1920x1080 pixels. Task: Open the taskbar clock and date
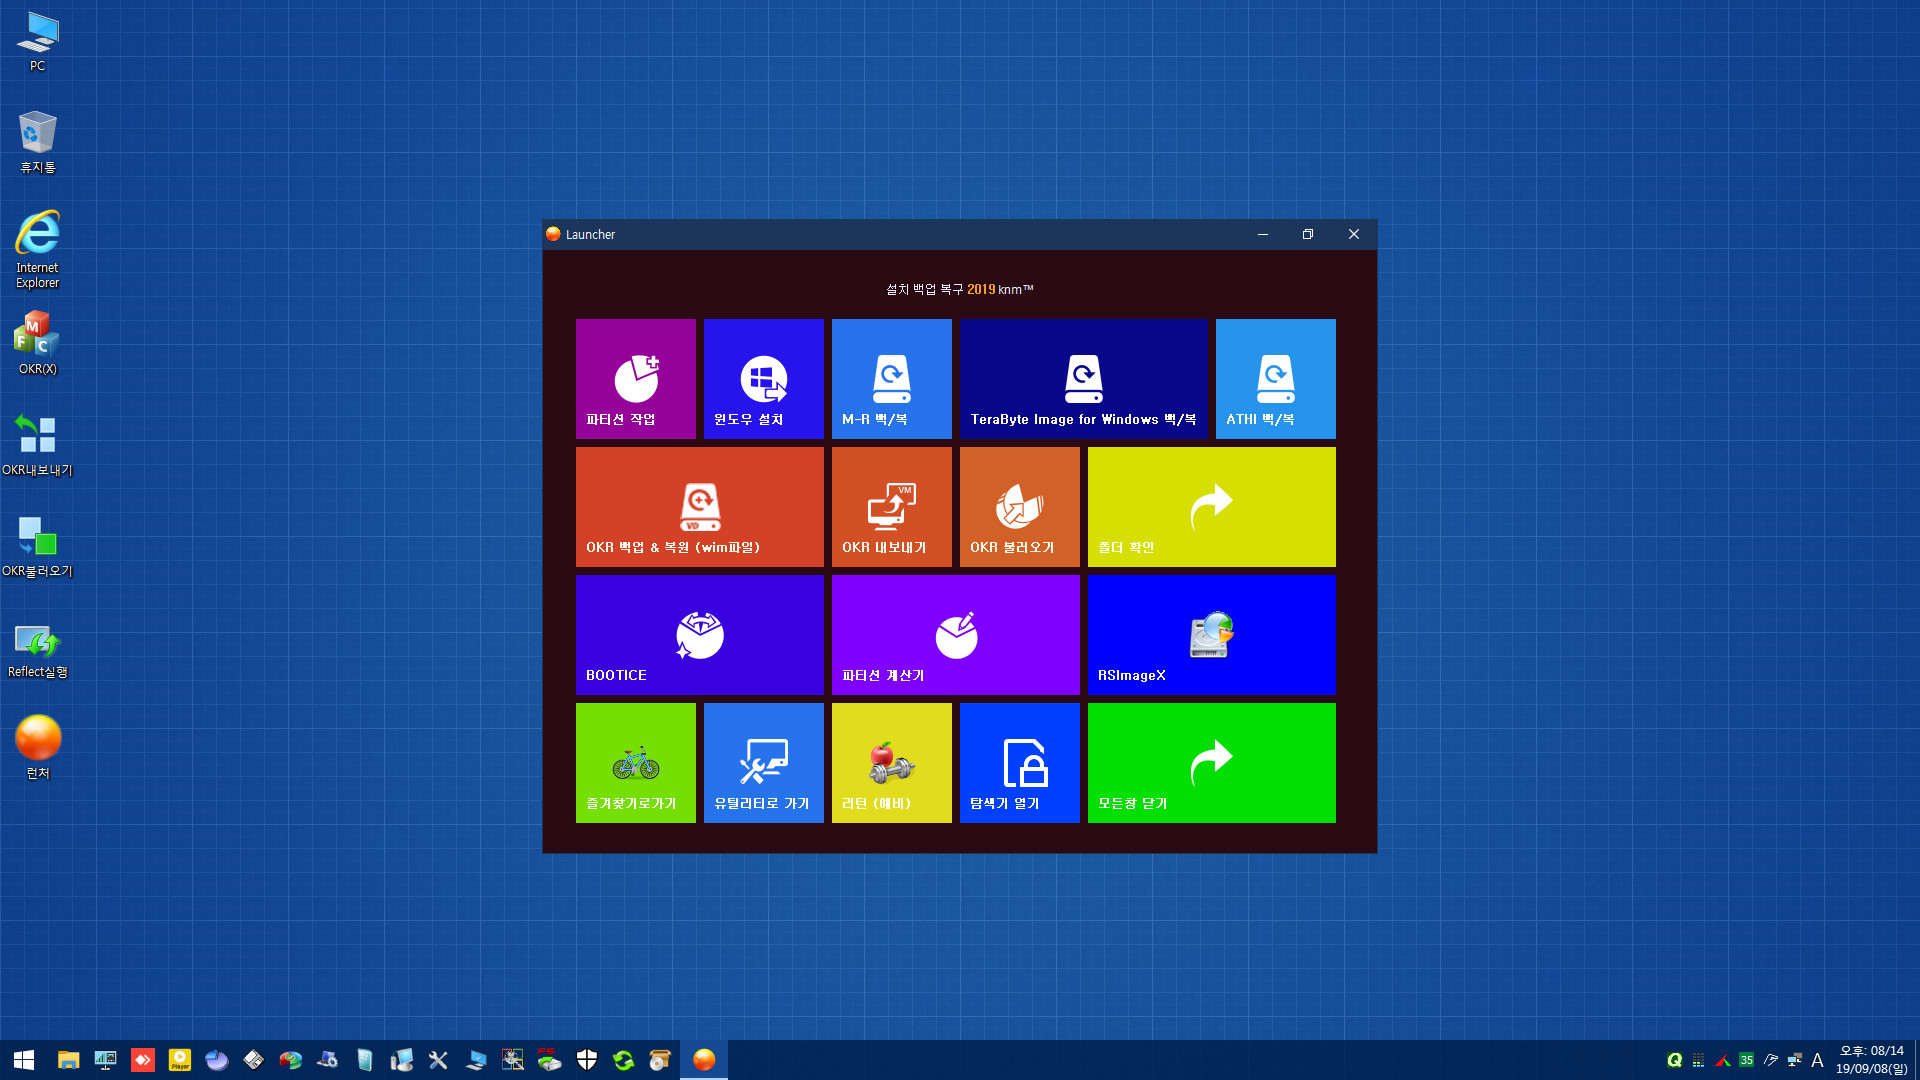tap(1871, 1060)
